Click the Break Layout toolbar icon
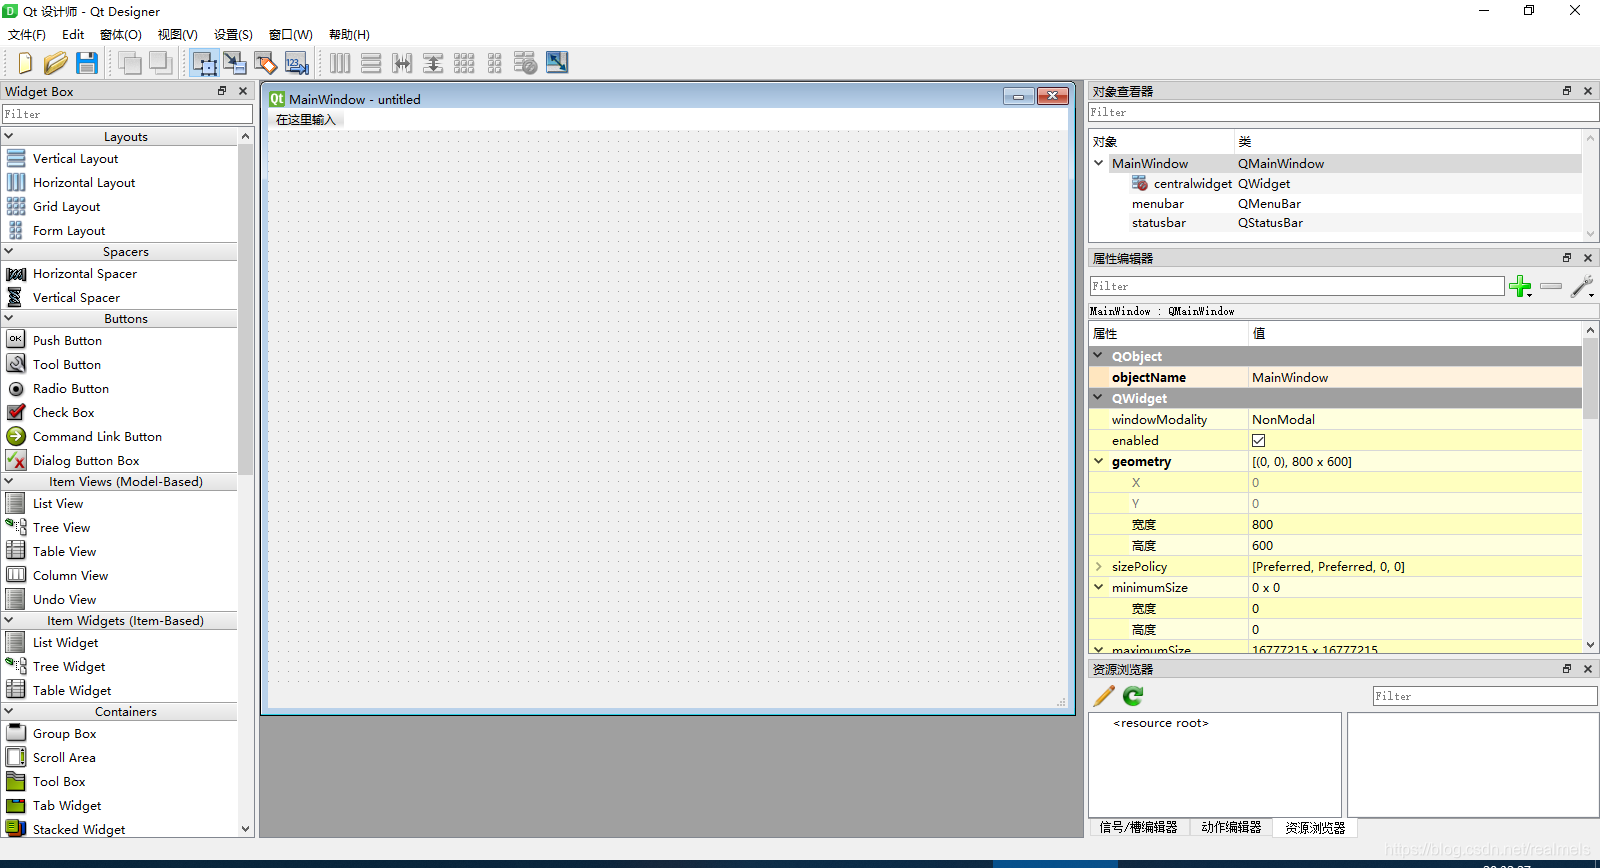The image size is (1600, 868). (x=525, y=63)
